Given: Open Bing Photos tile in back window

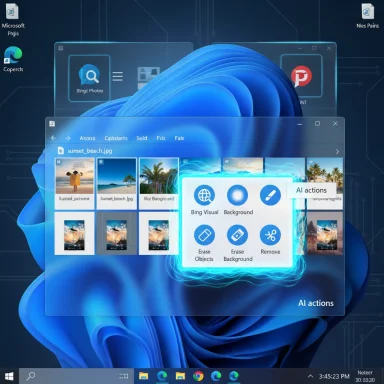Looking at the screenshot, I should coord(89,78).
